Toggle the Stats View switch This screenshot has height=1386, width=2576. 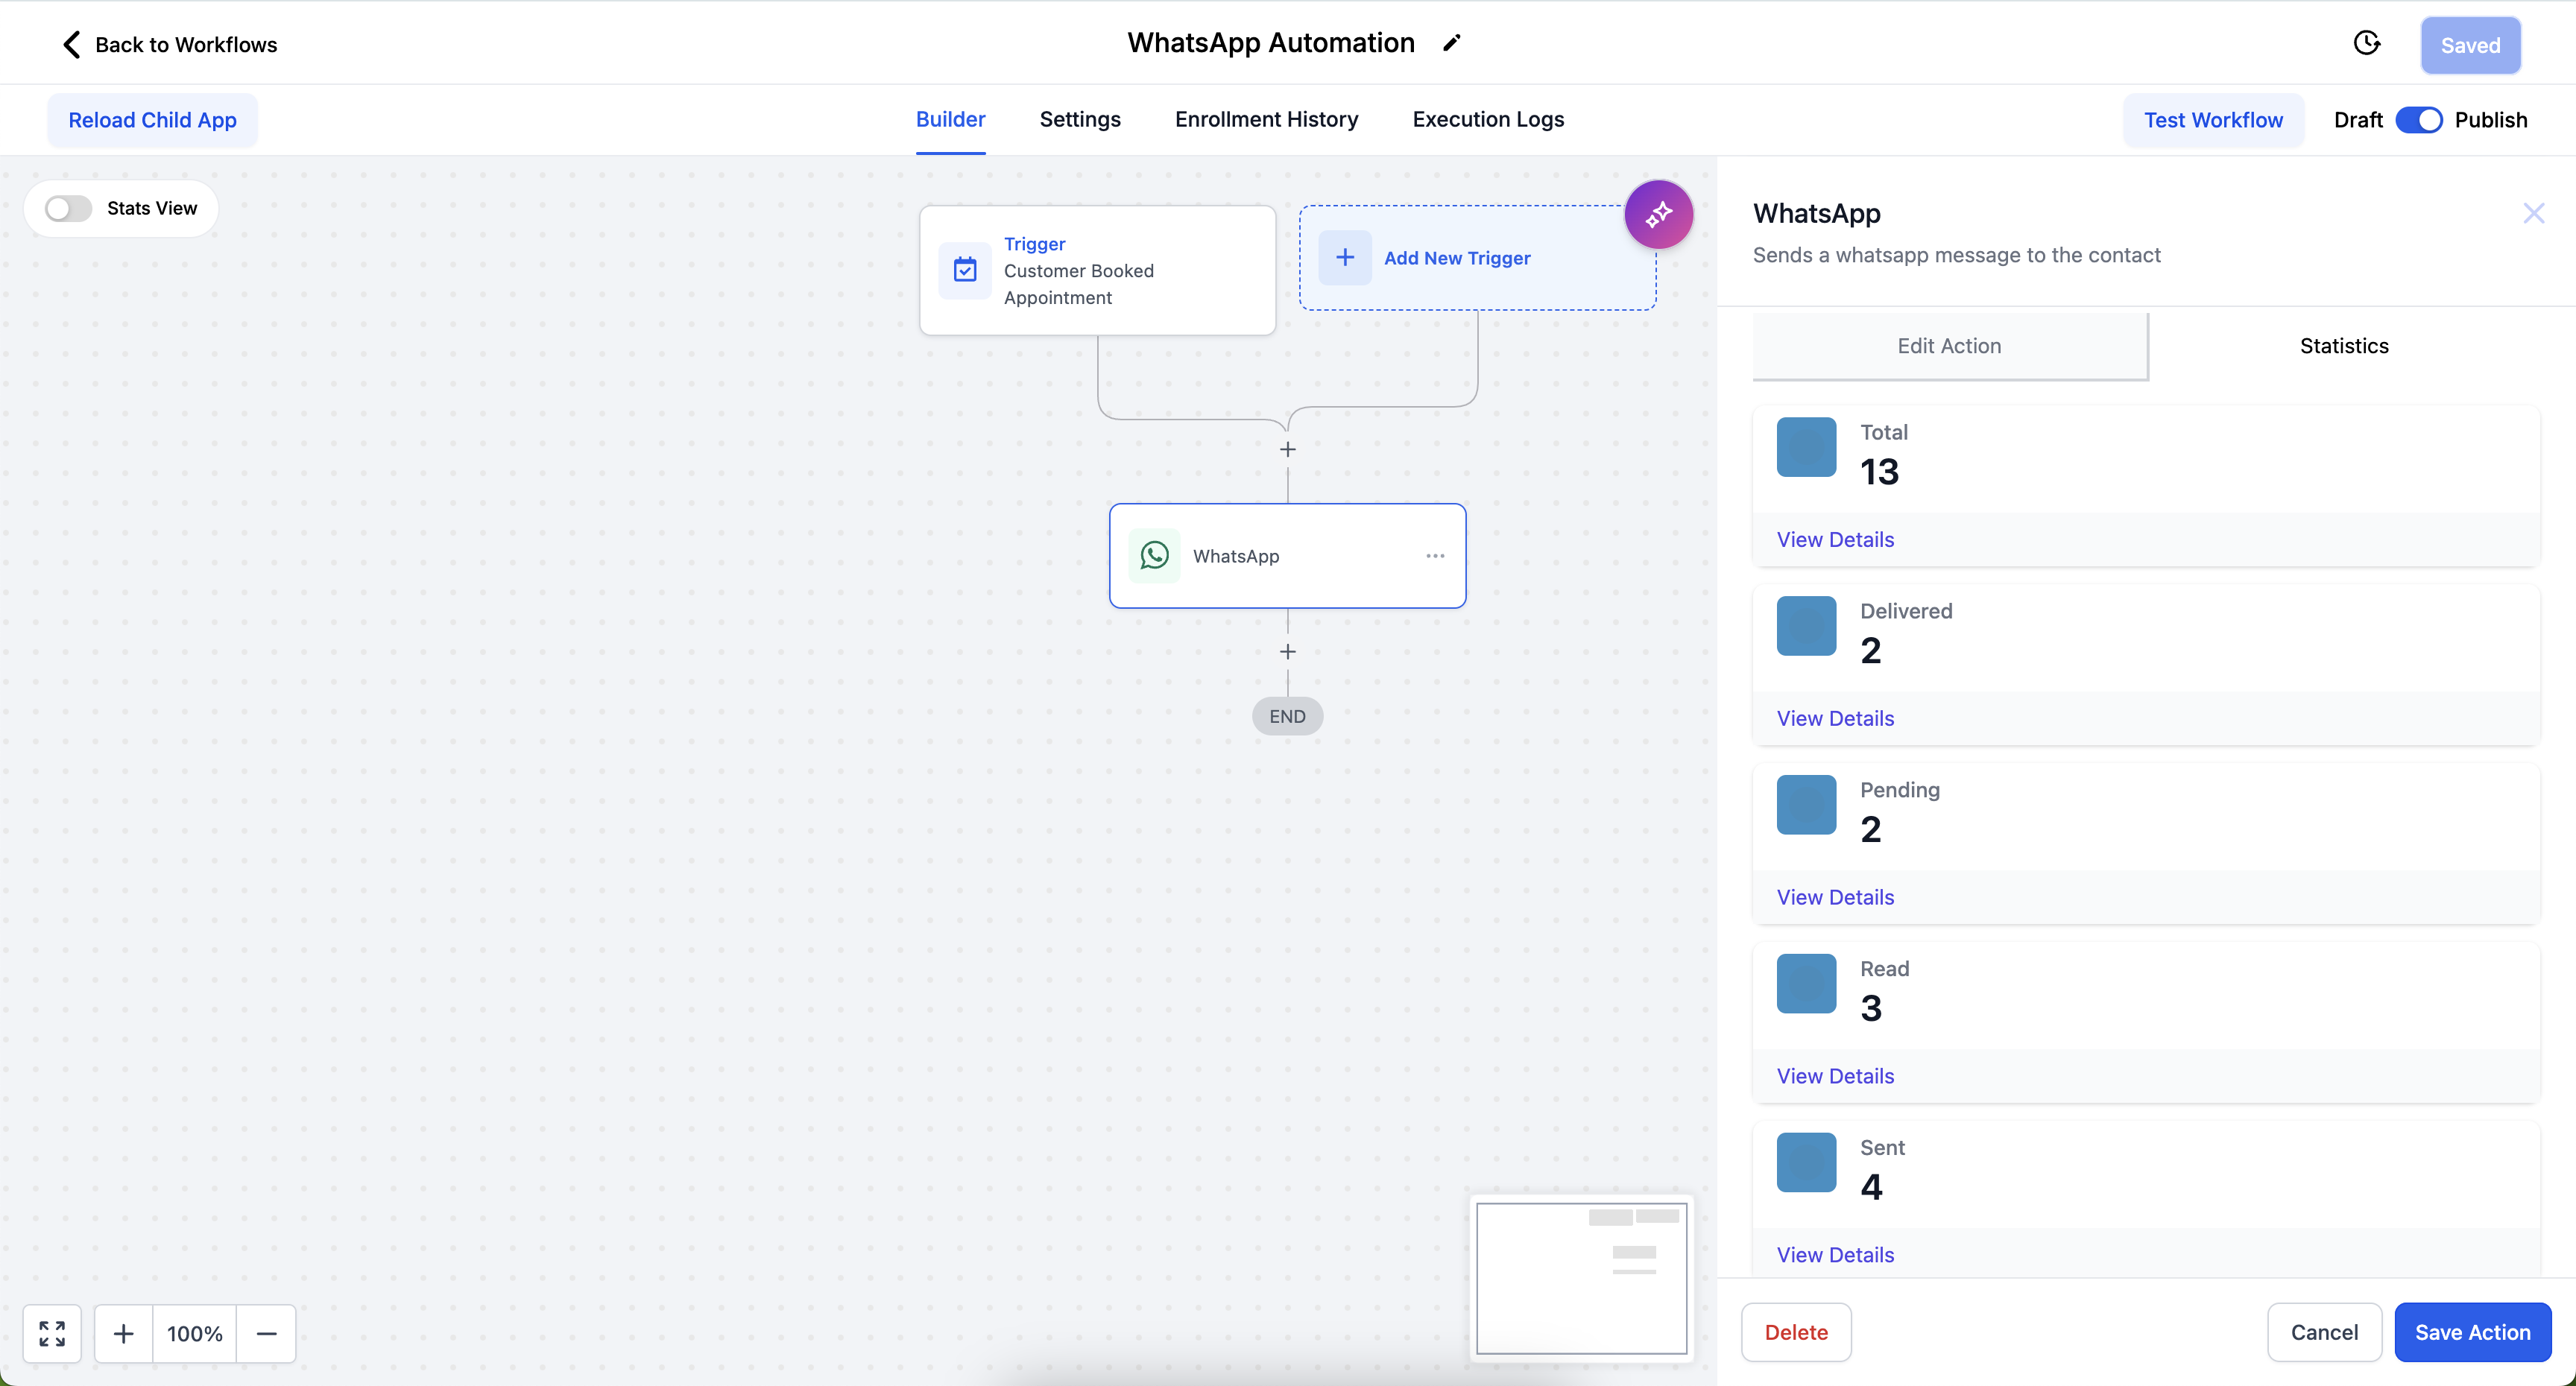point(69,208)
